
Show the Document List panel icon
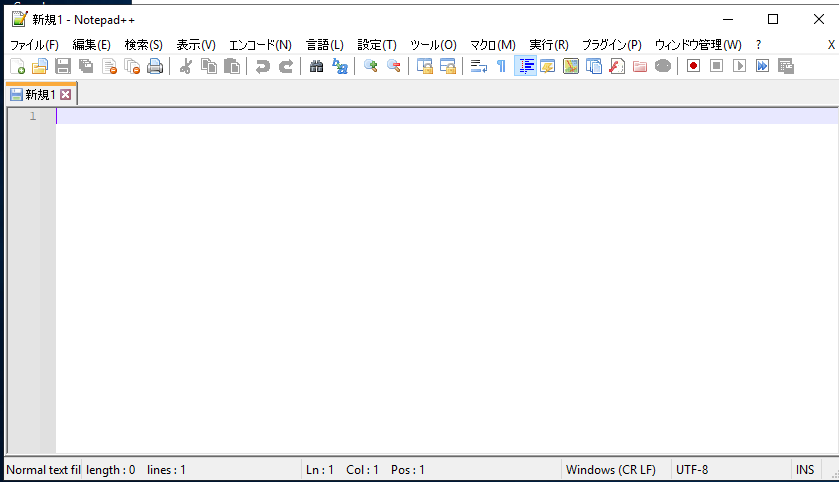click(594, 66)
